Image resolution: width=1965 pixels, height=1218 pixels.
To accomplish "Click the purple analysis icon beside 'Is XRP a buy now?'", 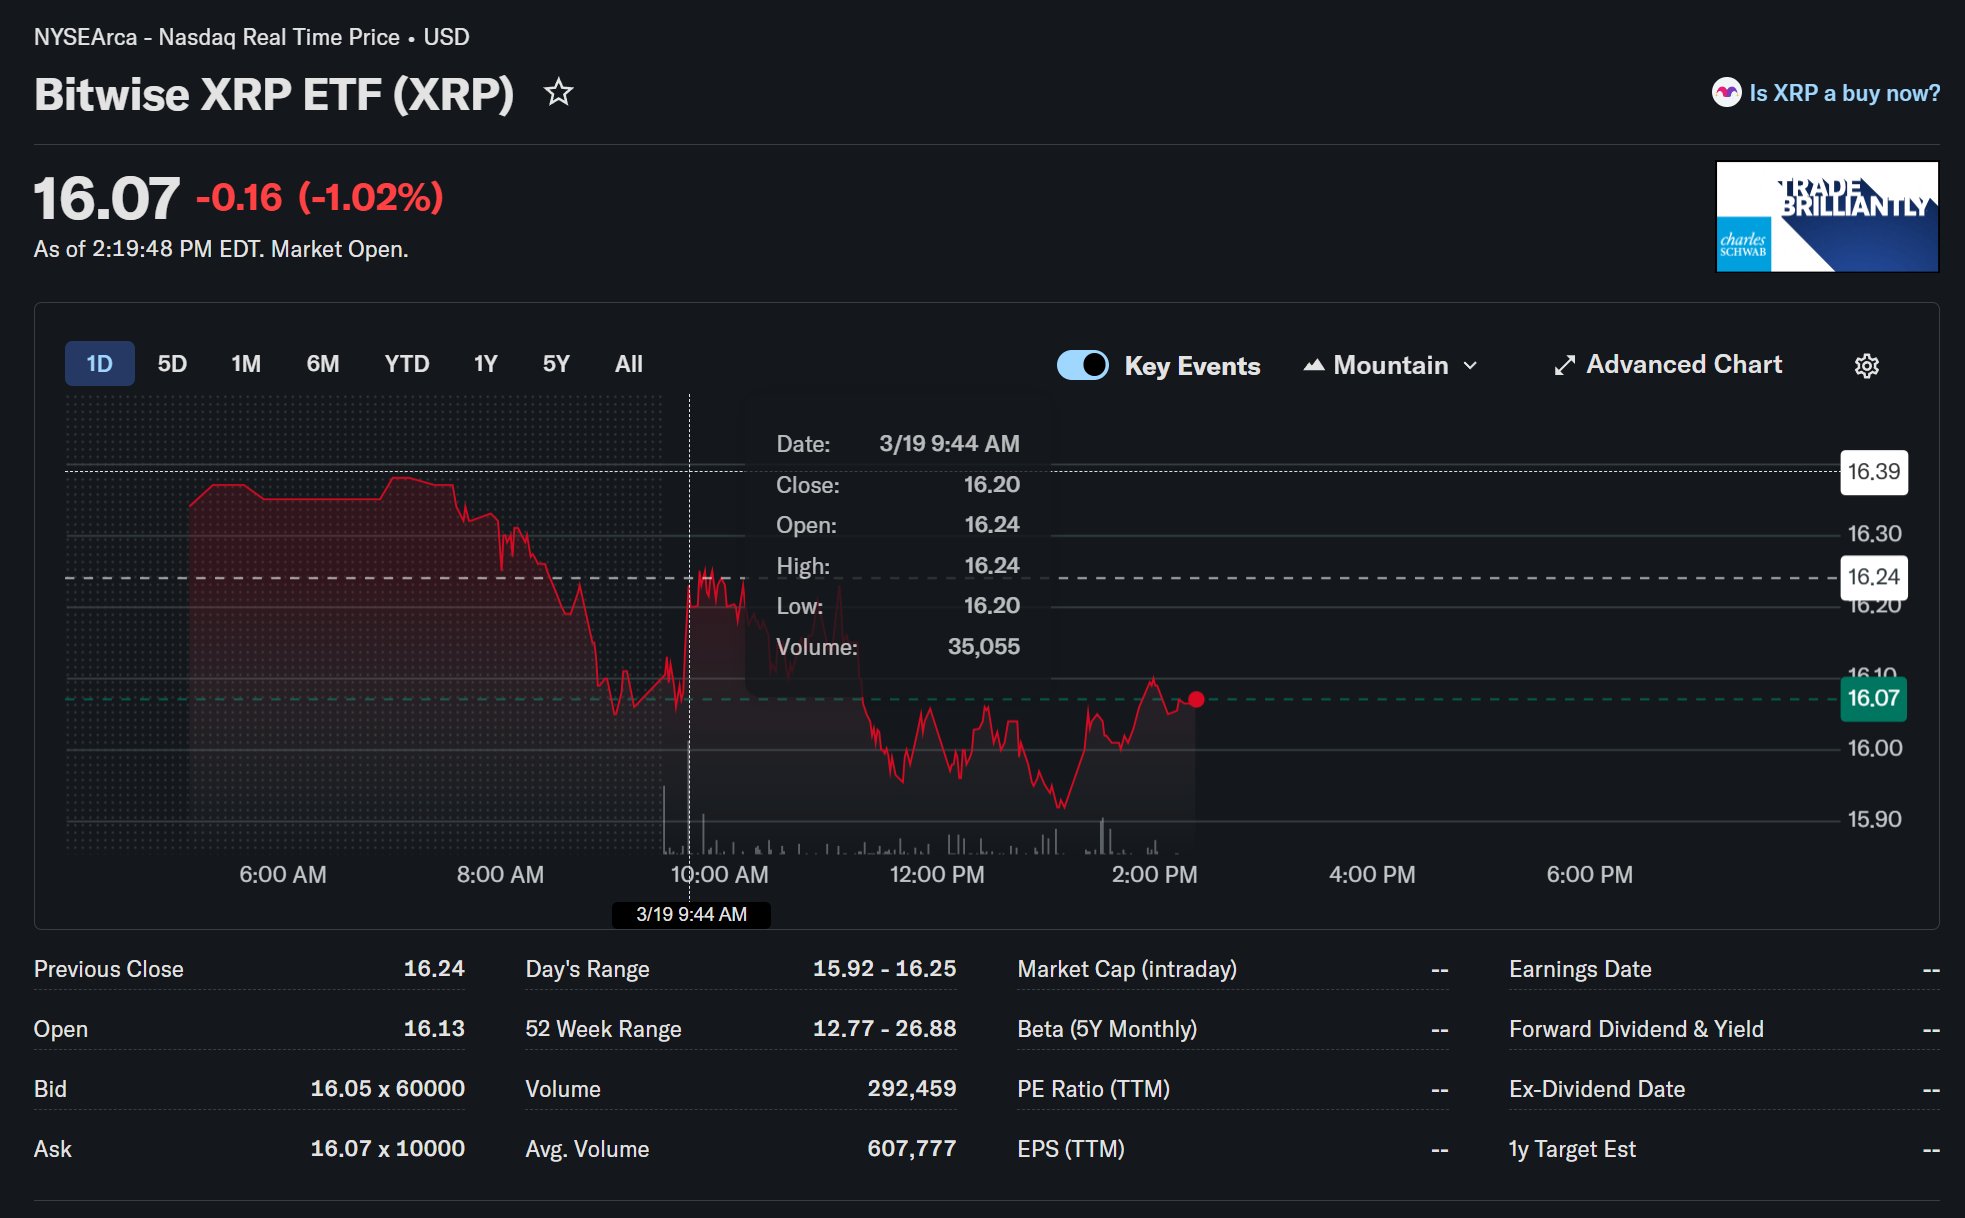I will coord(1726,93).
